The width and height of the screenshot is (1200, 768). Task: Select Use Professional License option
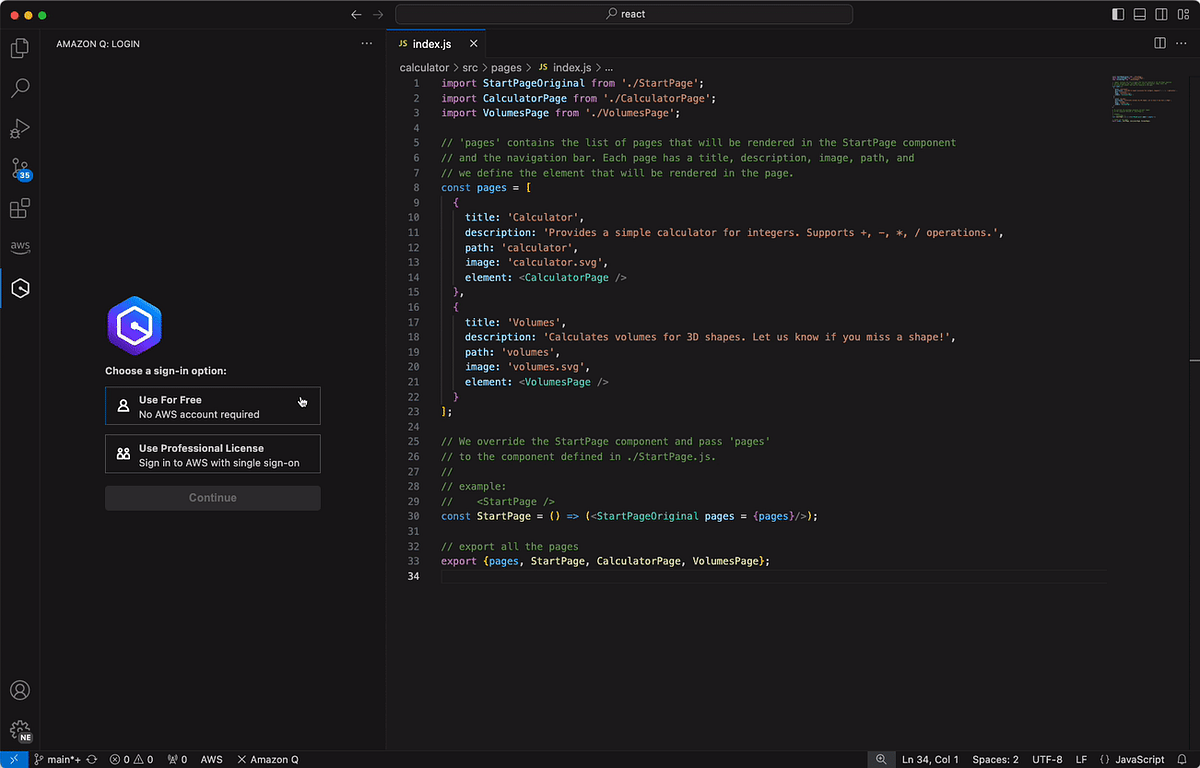[x=213, y=454]
